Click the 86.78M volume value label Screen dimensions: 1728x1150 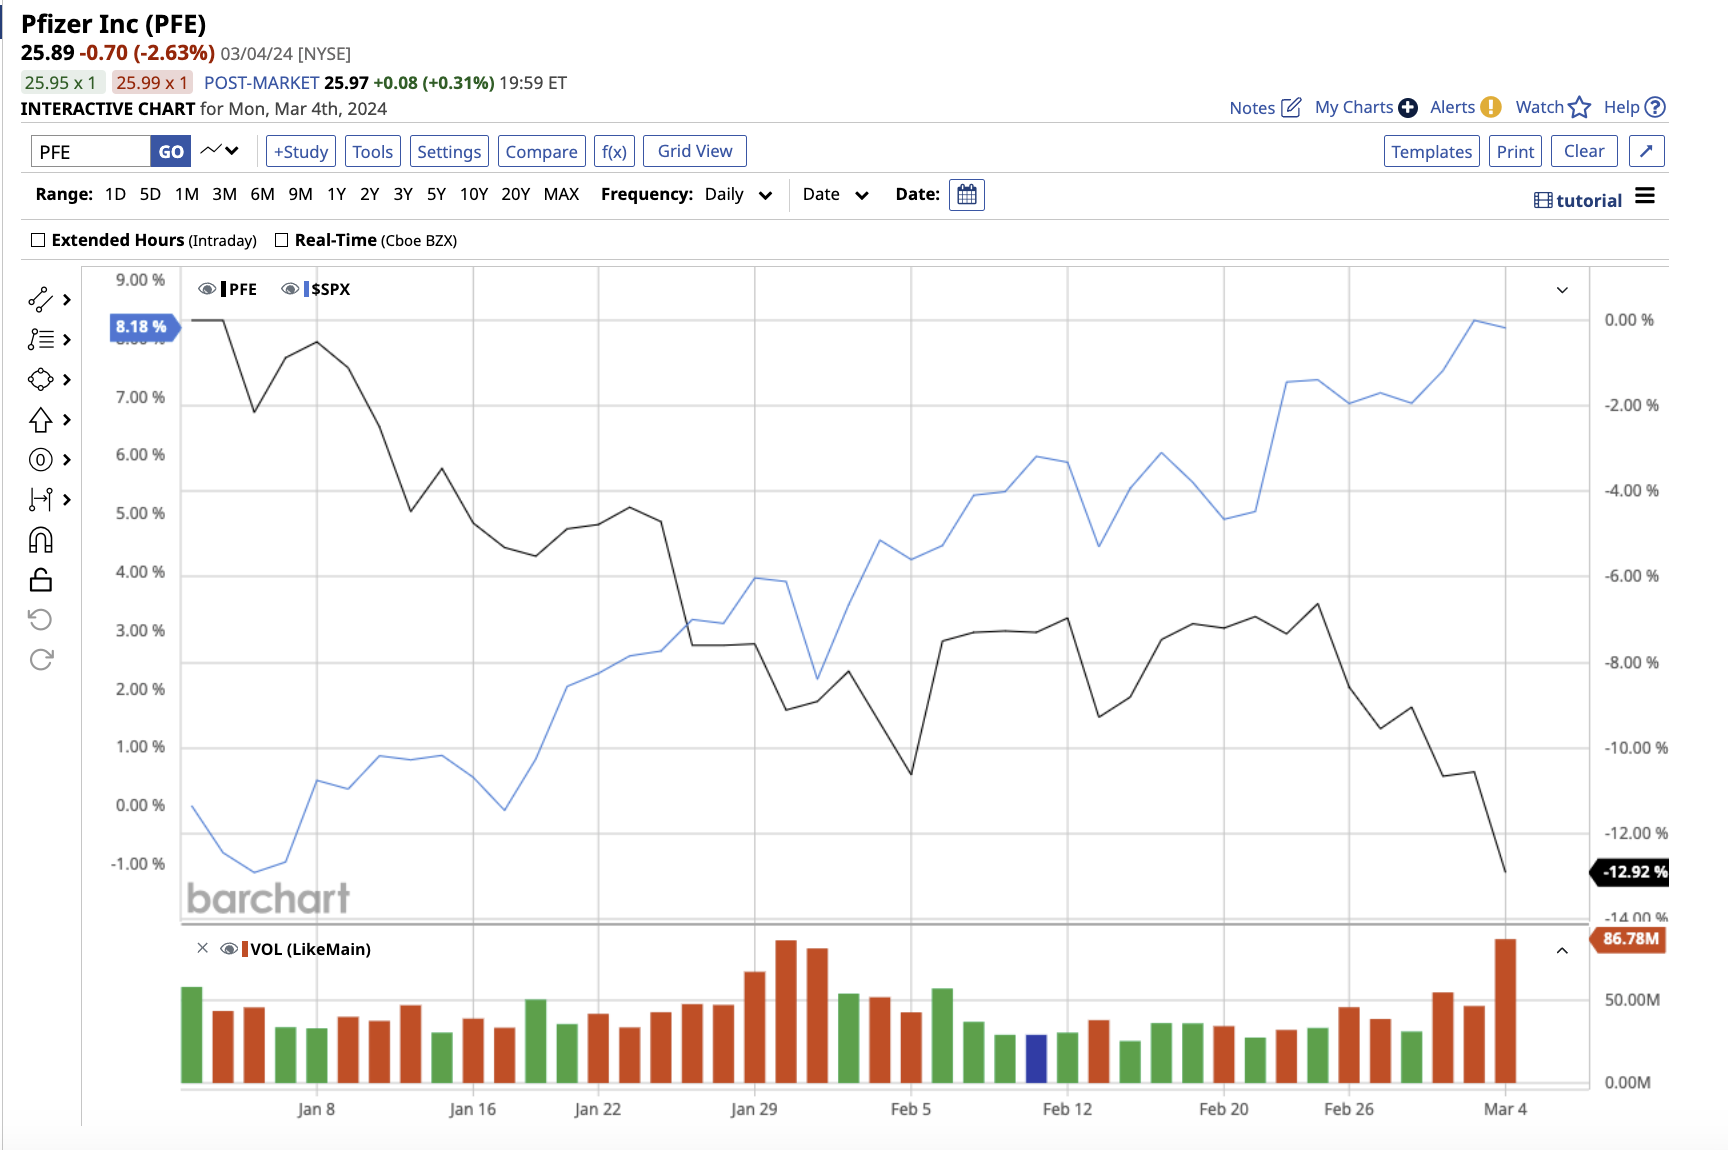1628,939
